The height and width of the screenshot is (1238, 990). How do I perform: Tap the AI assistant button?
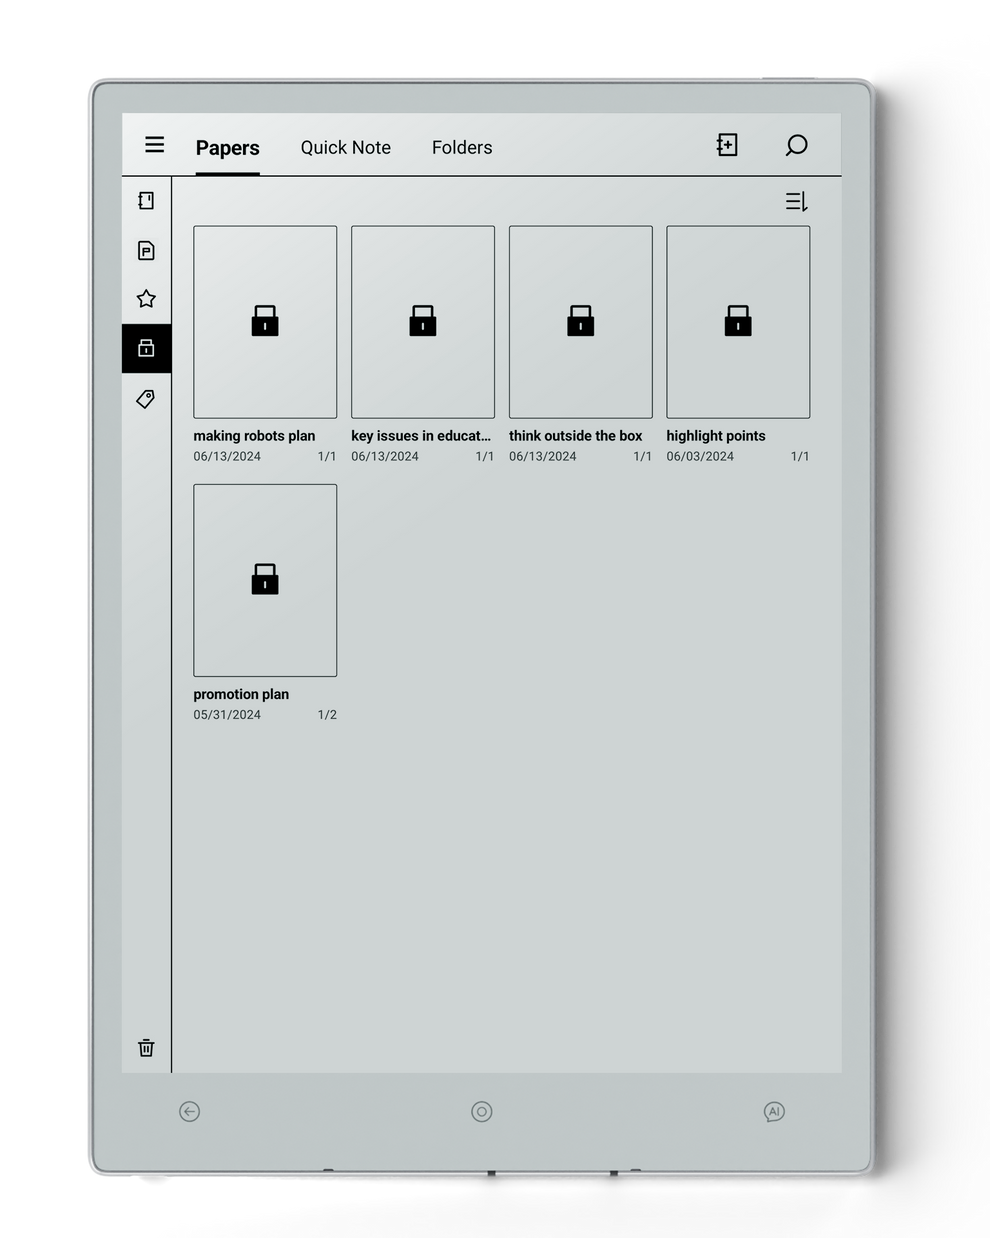773,1112
